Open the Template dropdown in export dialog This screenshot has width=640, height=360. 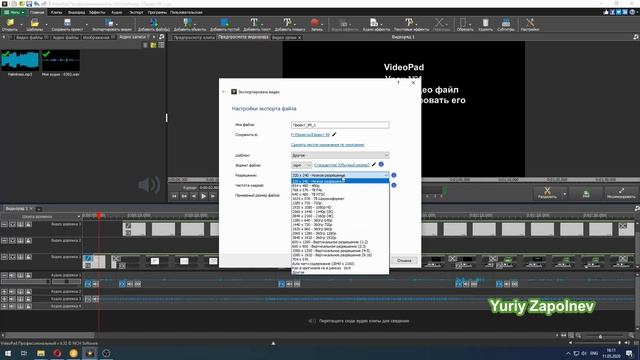pyautogui.click(x=340, y=155)
